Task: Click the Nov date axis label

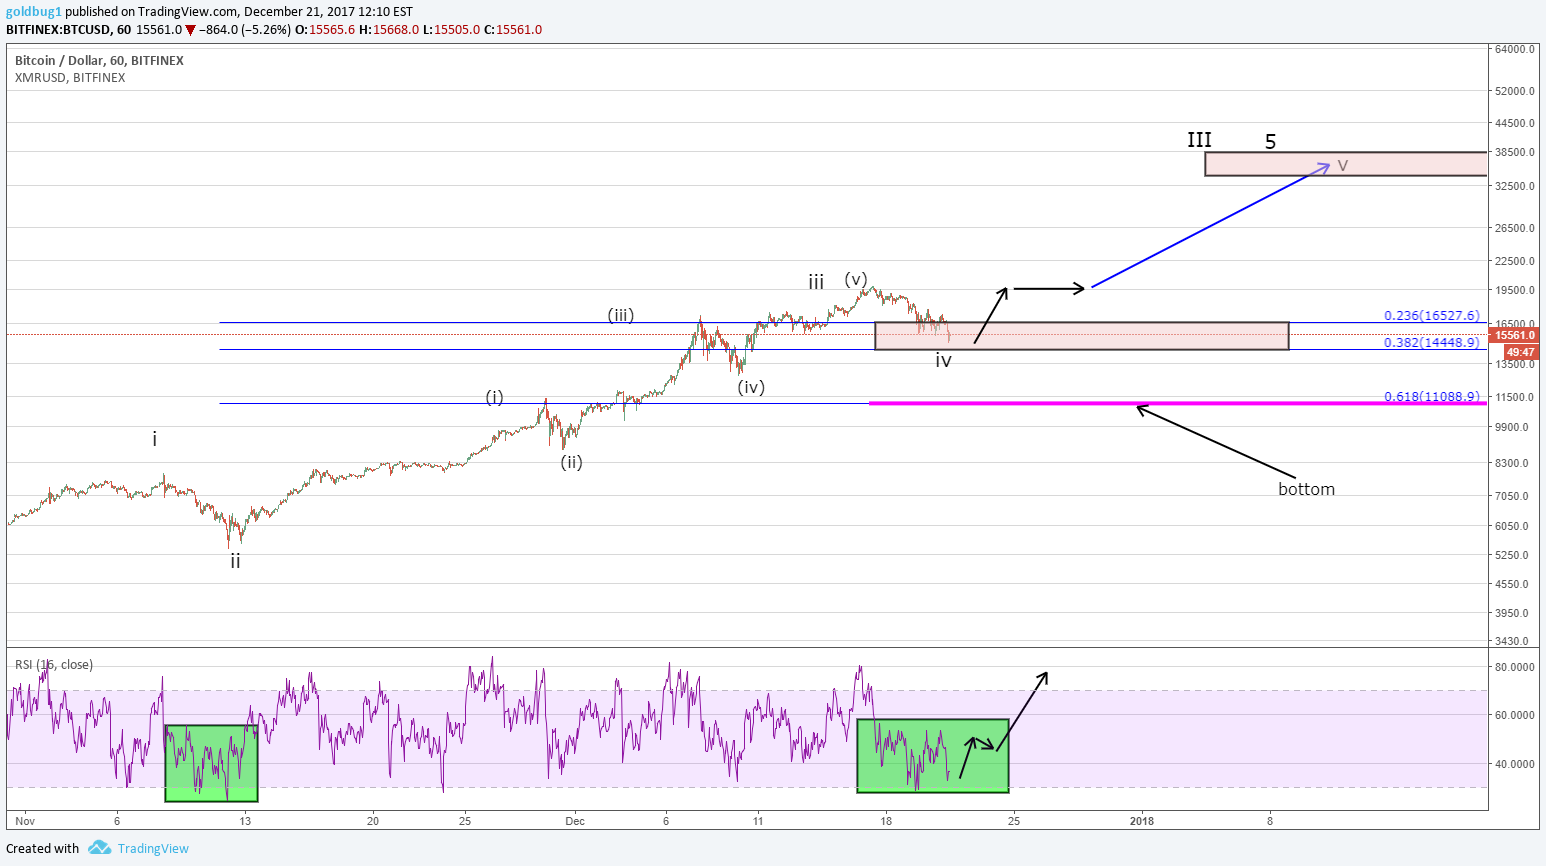Action: coord(25,821)
